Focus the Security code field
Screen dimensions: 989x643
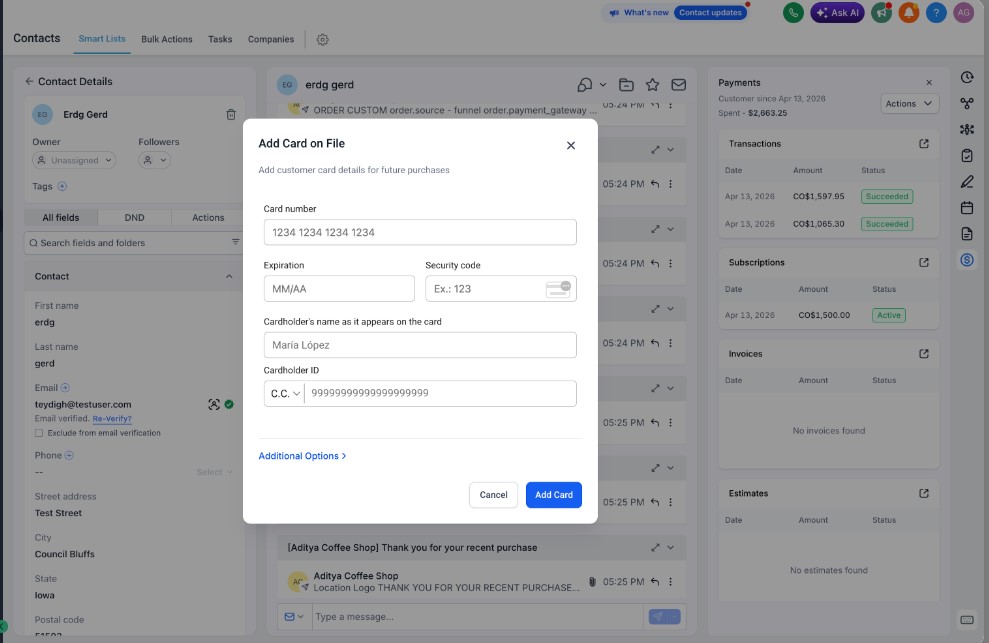click(501, 289)
